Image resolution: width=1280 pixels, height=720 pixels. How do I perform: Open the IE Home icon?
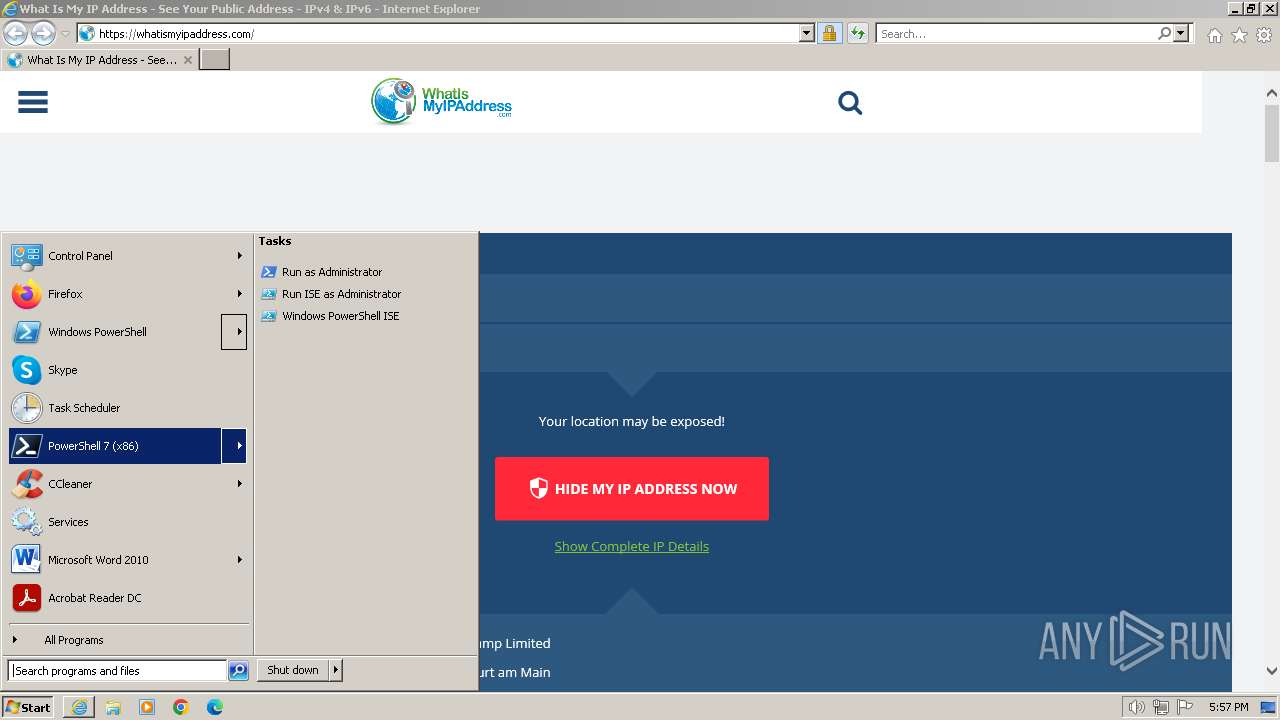click(x=1214, y=35)
